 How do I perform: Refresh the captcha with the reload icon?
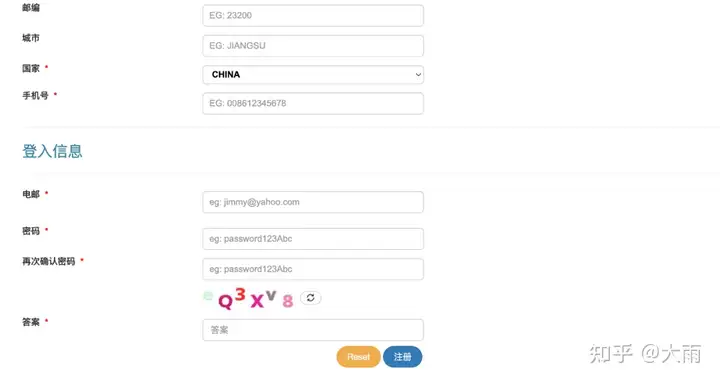tap(310, 298)
